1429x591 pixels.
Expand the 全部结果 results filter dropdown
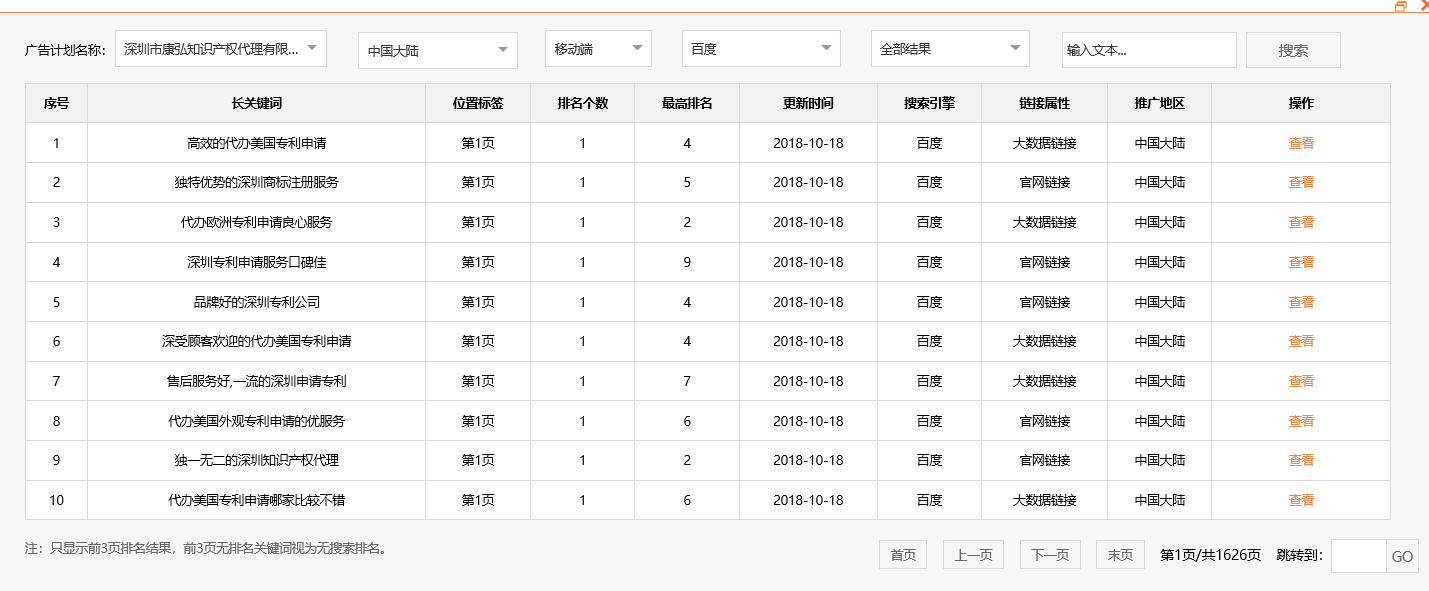[949, 48]
